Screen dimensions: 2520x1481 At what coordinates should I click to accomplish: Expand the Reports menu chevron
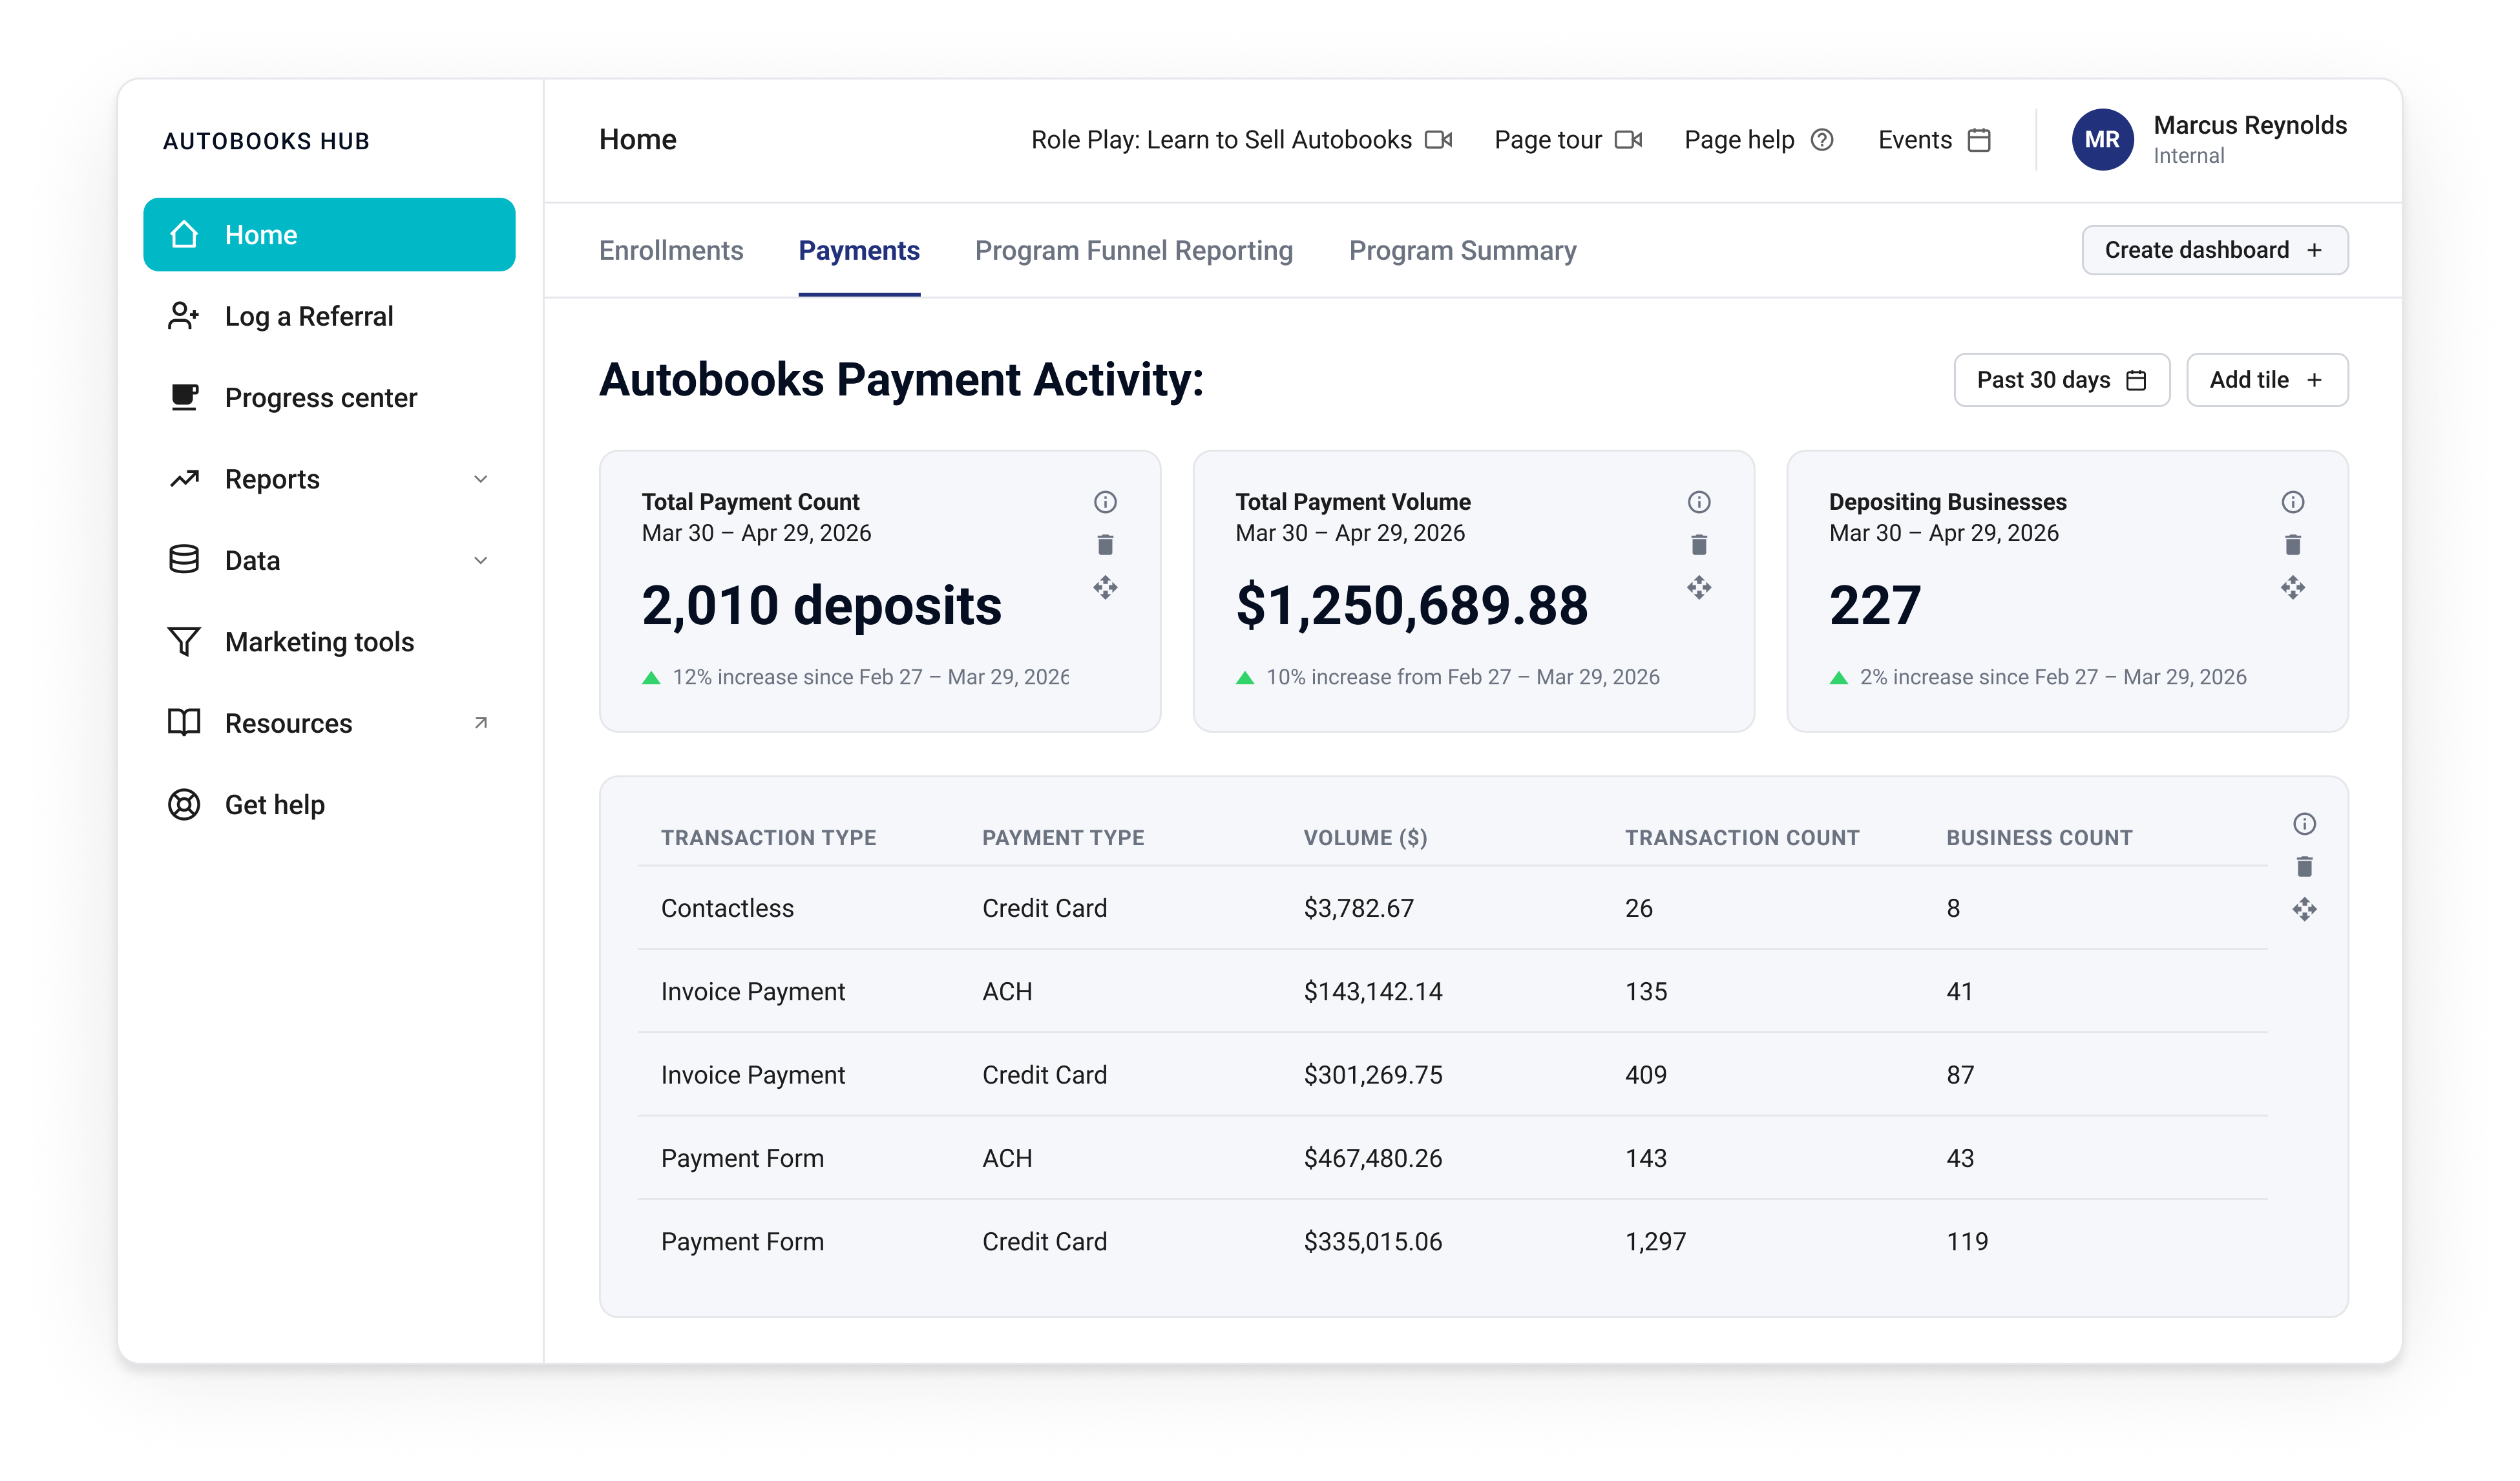(481, 479)
